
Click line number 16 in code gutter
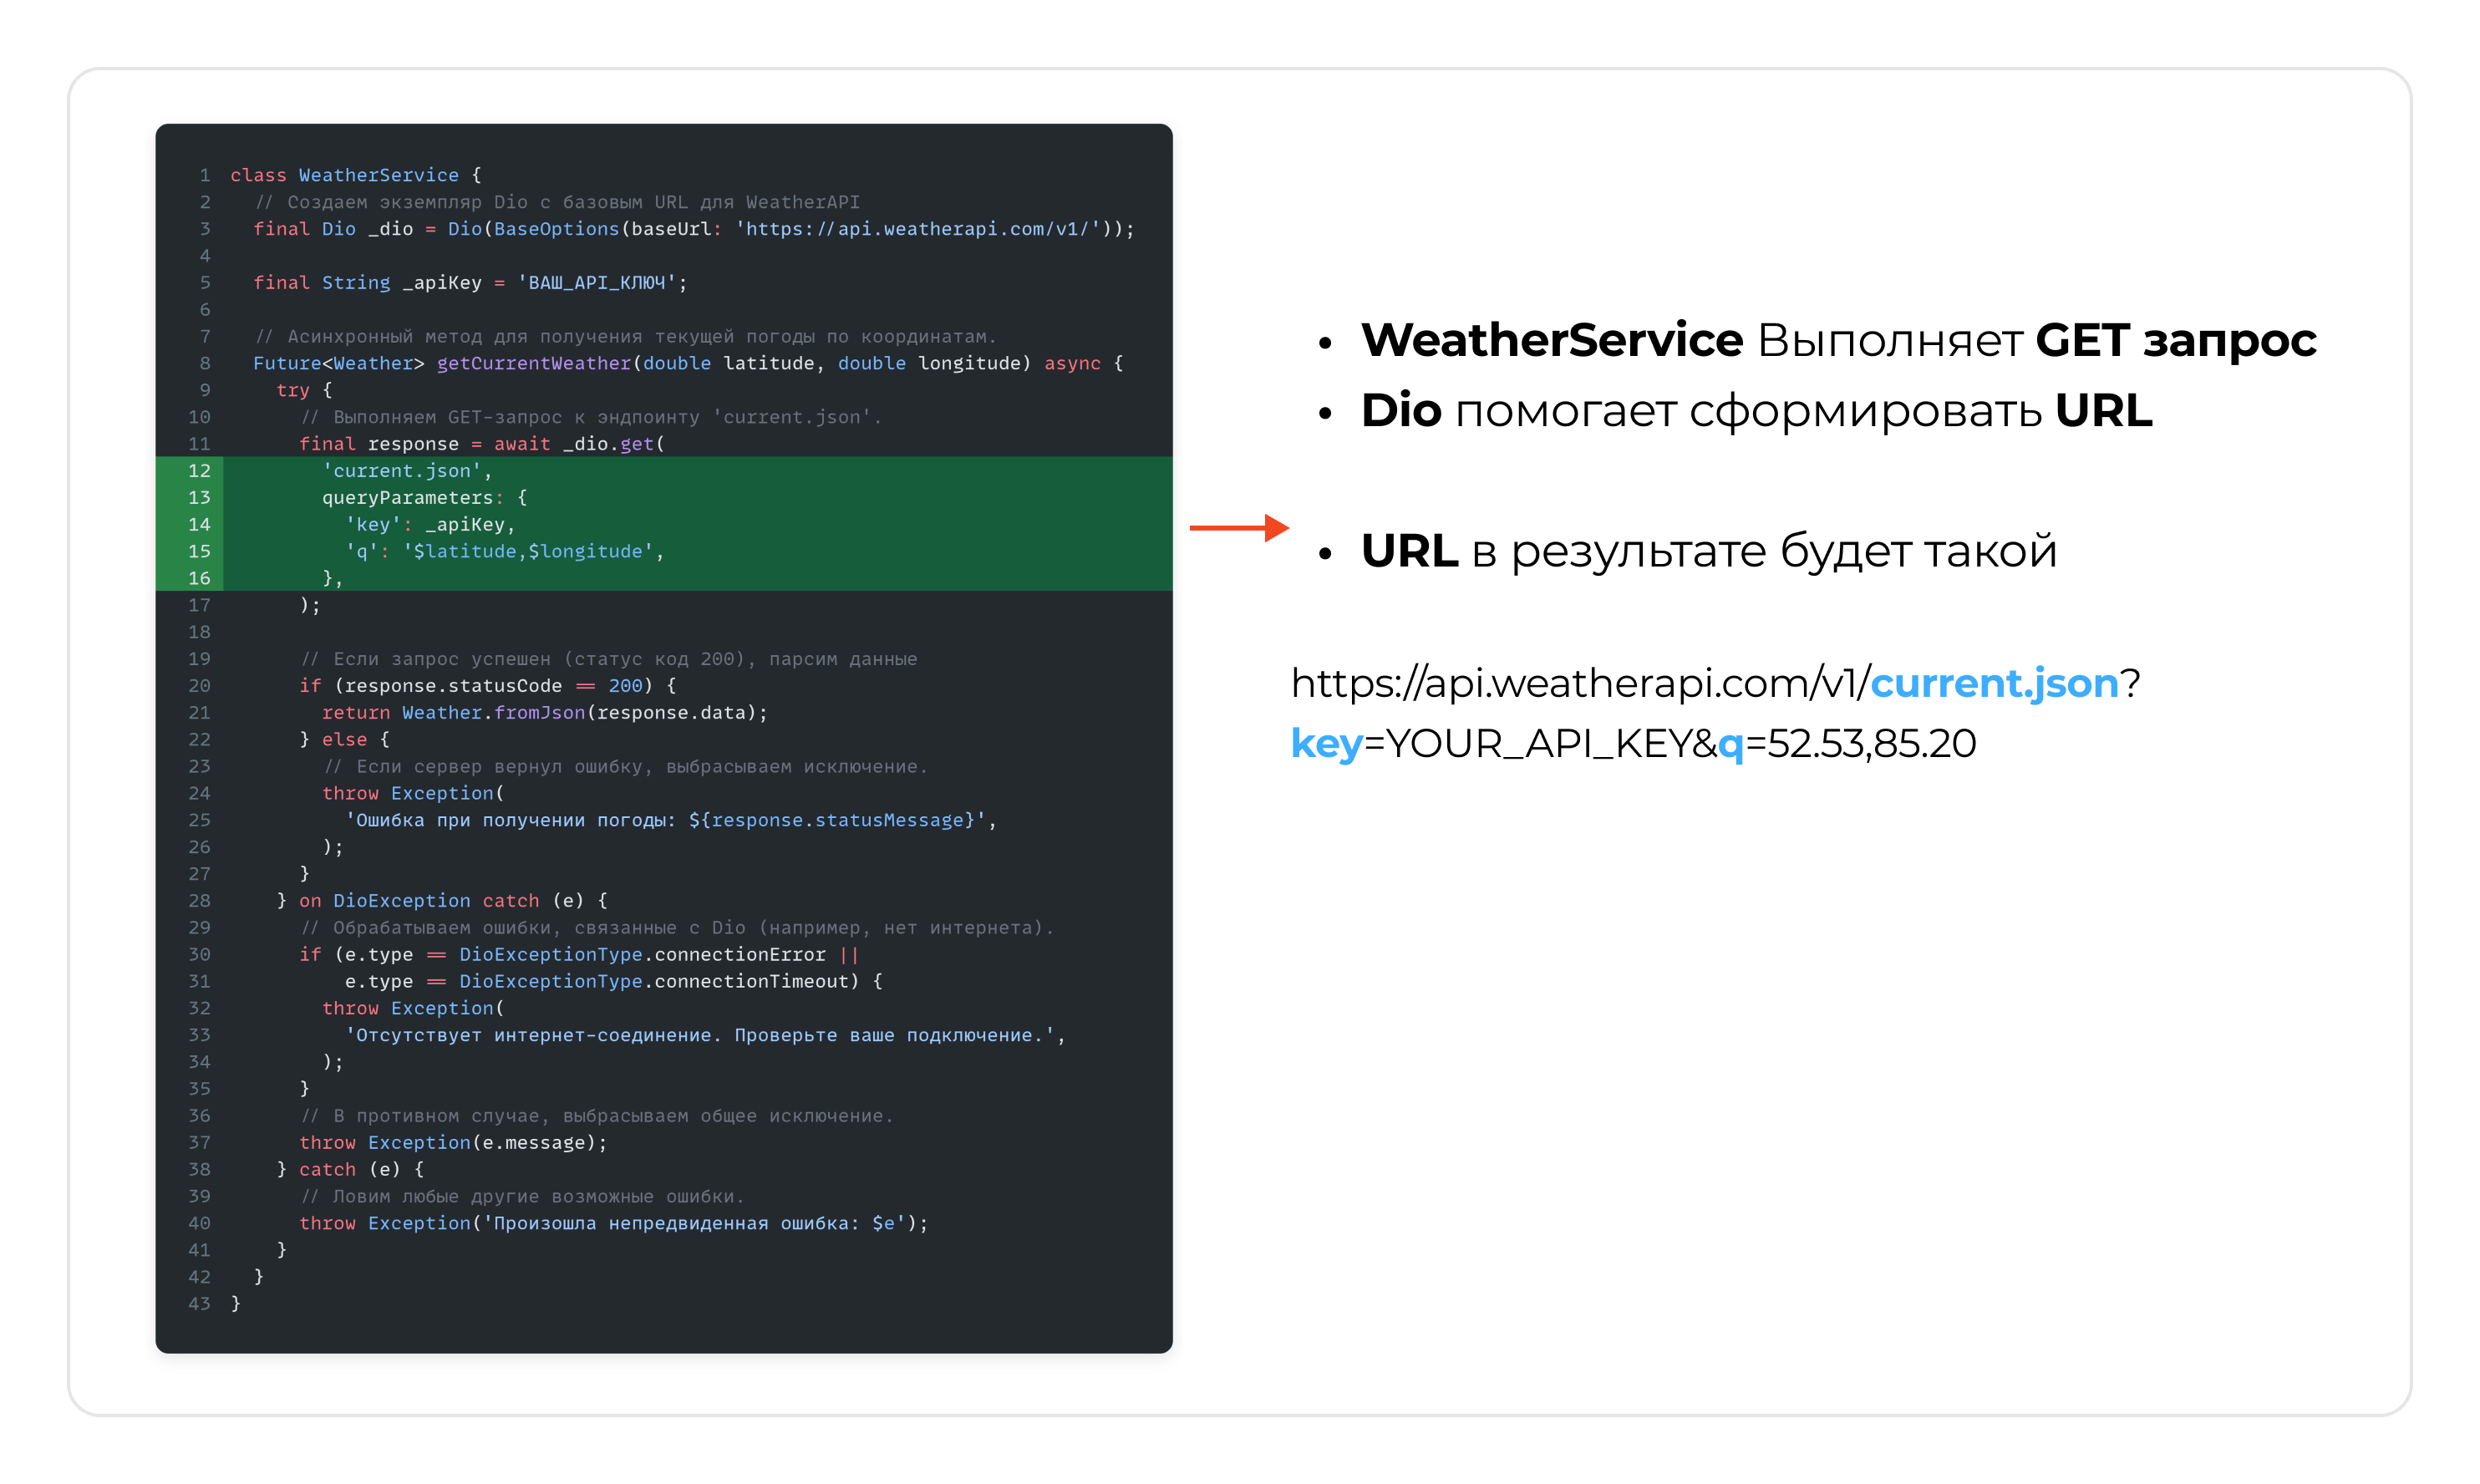coord(199,578)
